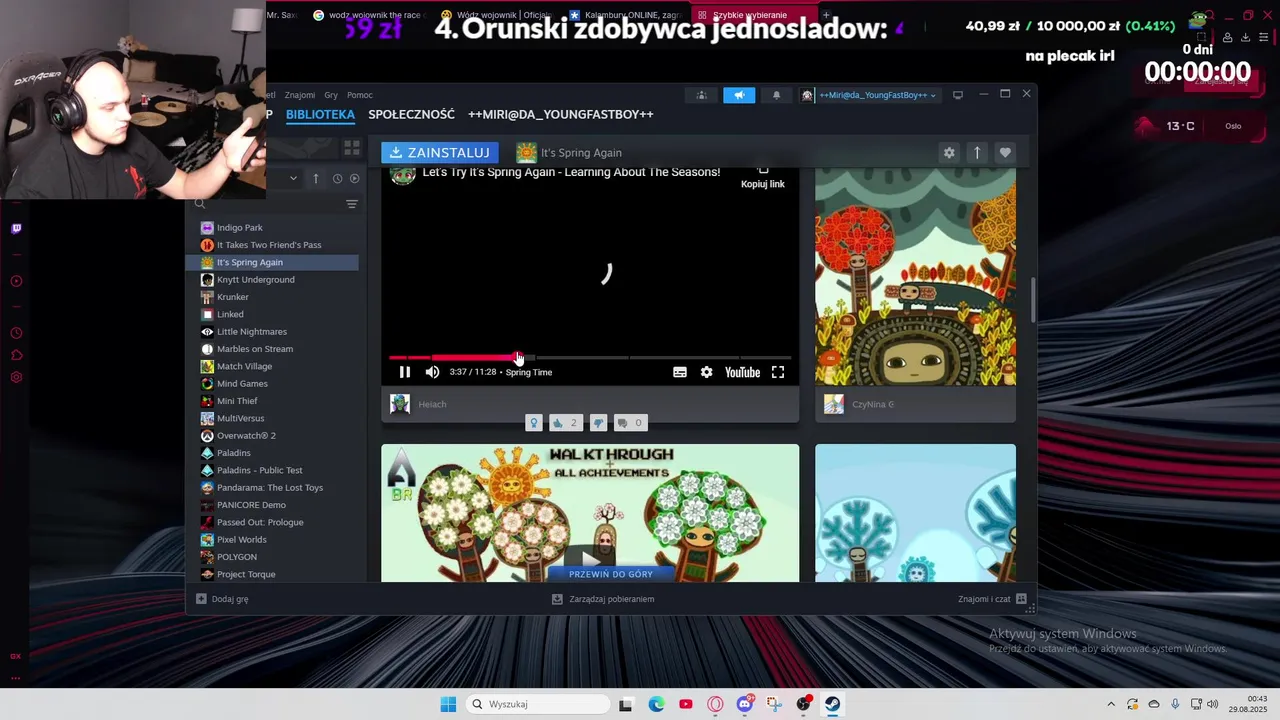Viewport: 1280px width, 720px height.
Task: Toggle YouTube subtitles button
Action: point(680,372)
